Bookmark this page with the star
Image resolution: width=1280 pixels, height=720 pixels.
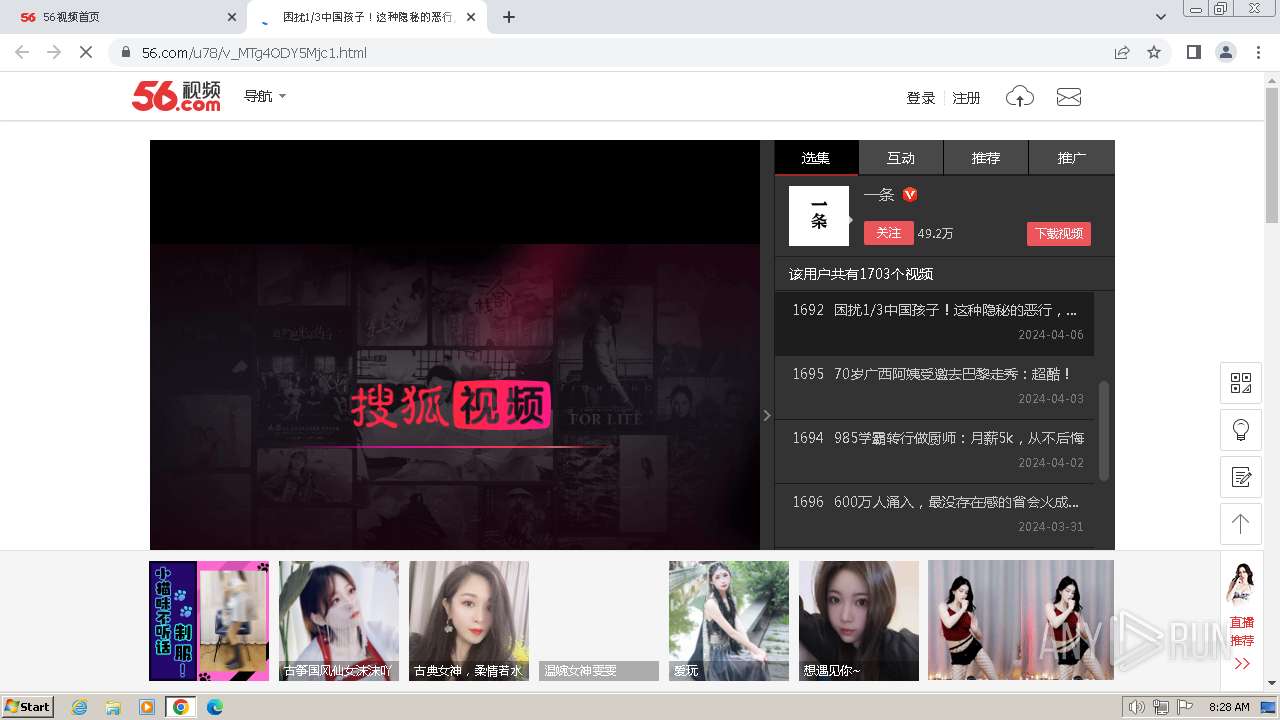point(1154,52)
